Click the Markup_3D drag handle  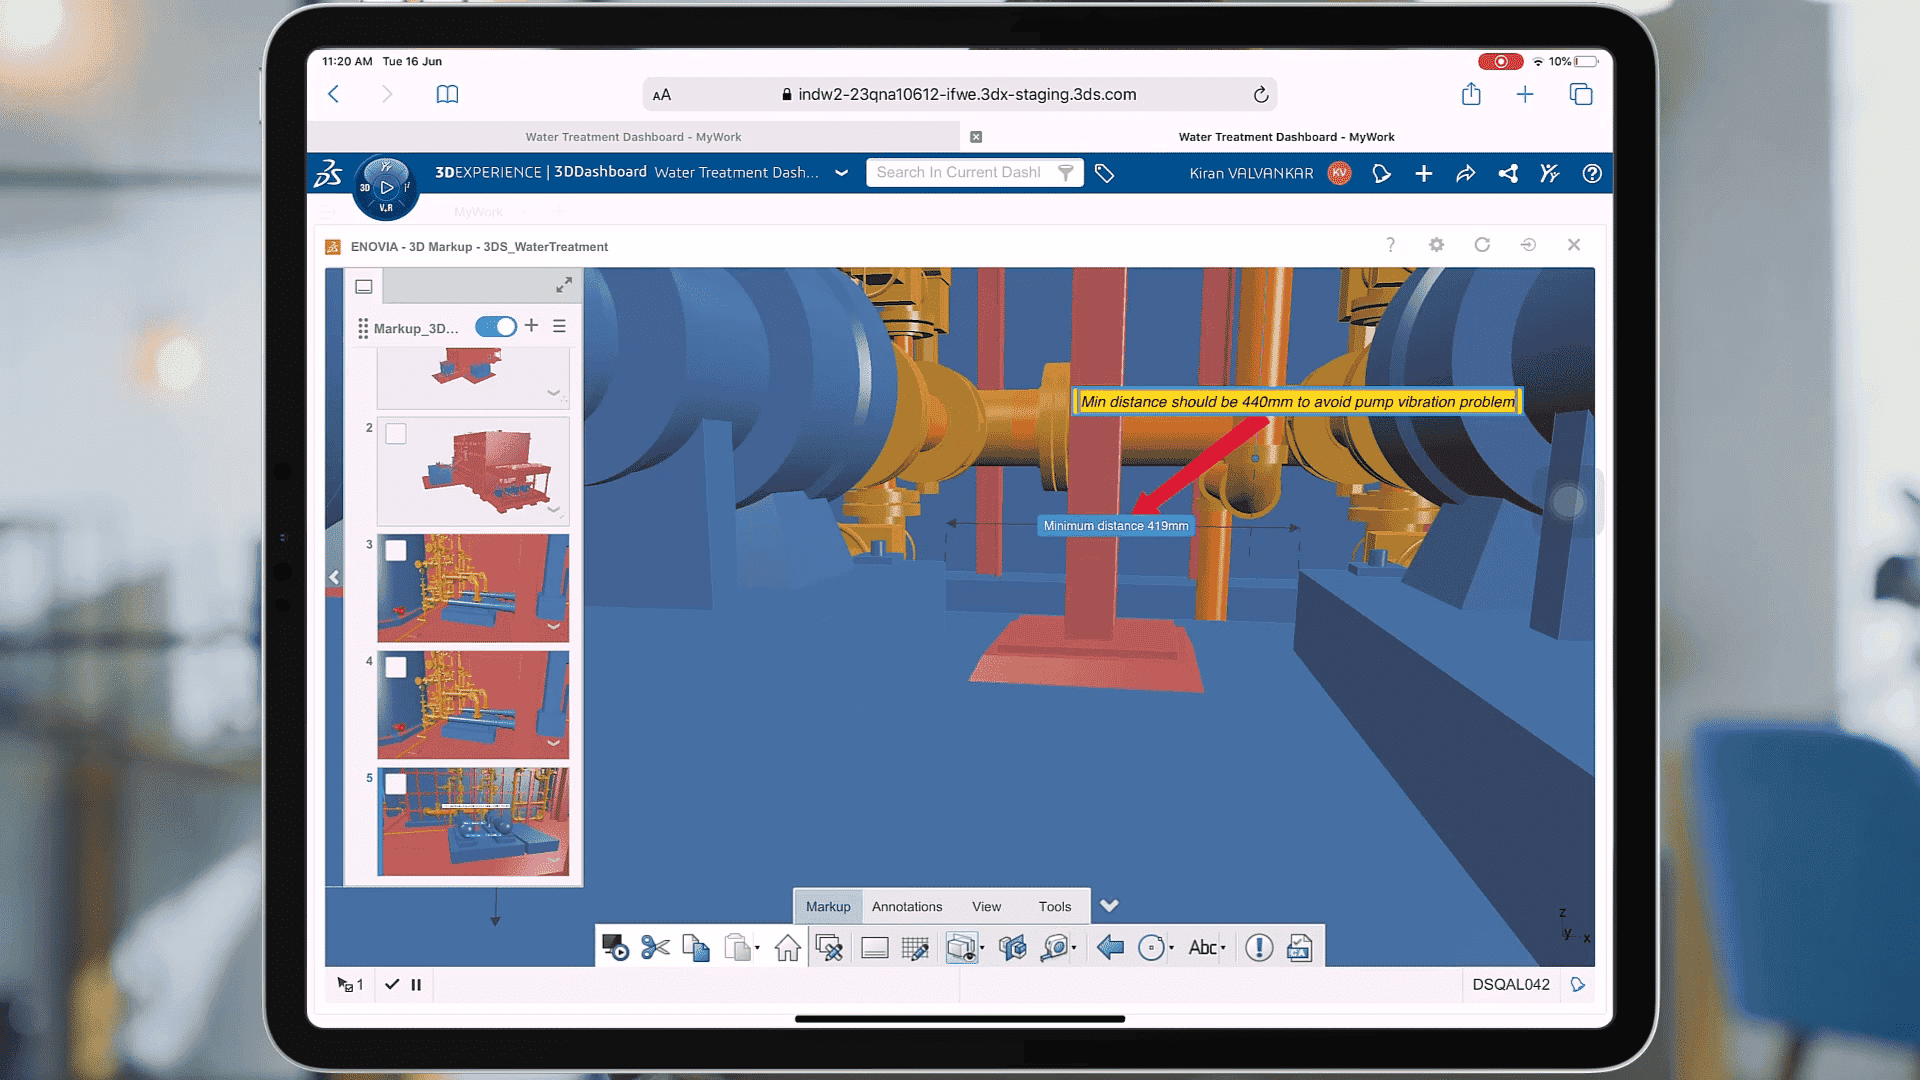363,328
